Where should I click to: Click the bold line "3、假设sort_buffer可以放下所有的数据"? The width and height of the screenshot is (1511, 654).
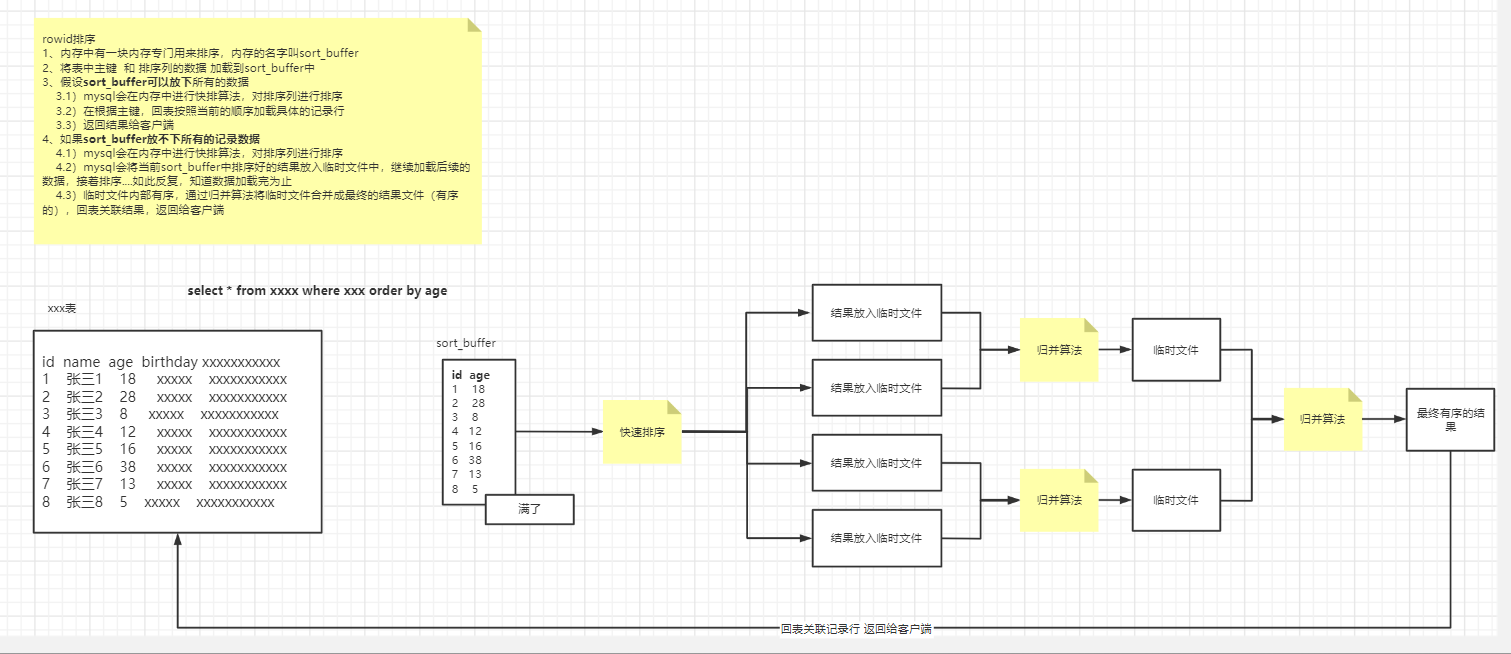point(146,82)
